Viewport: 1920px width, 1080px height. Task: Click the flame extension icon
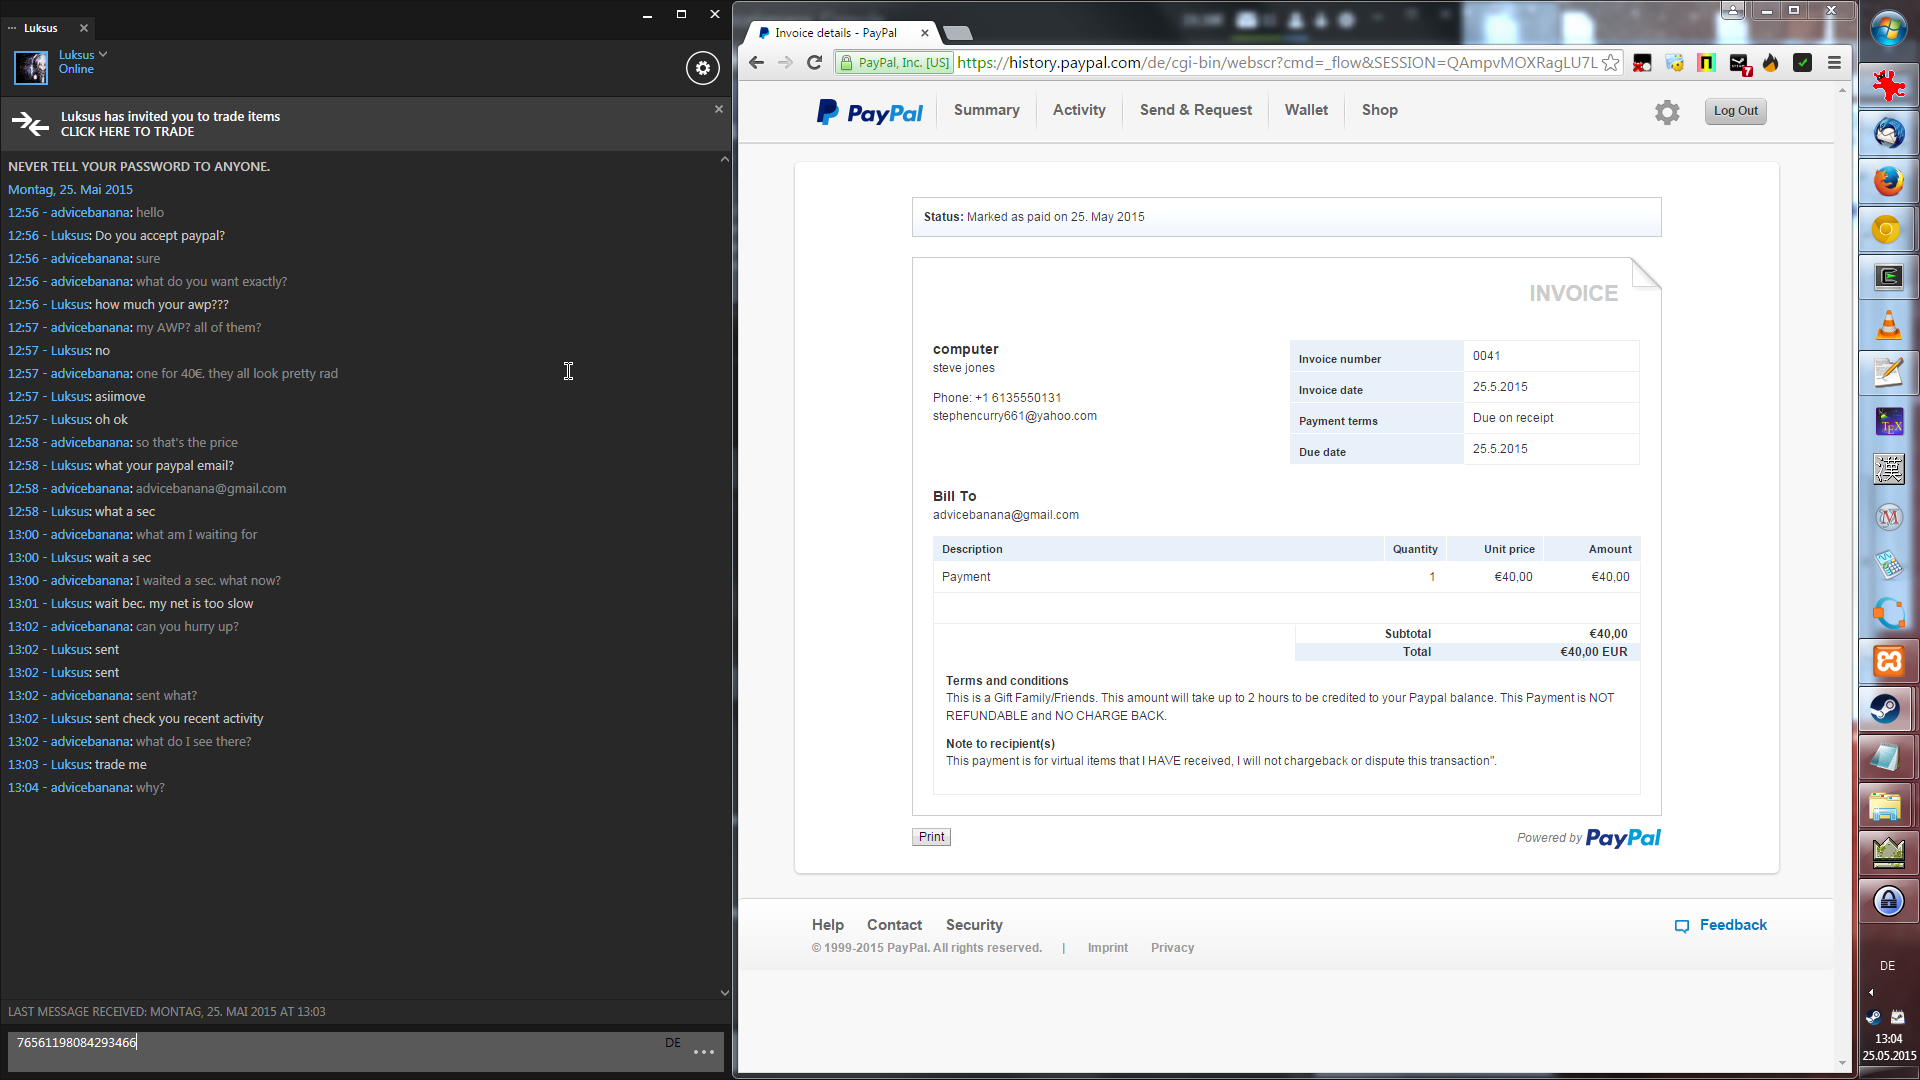tap(1771, 63)
